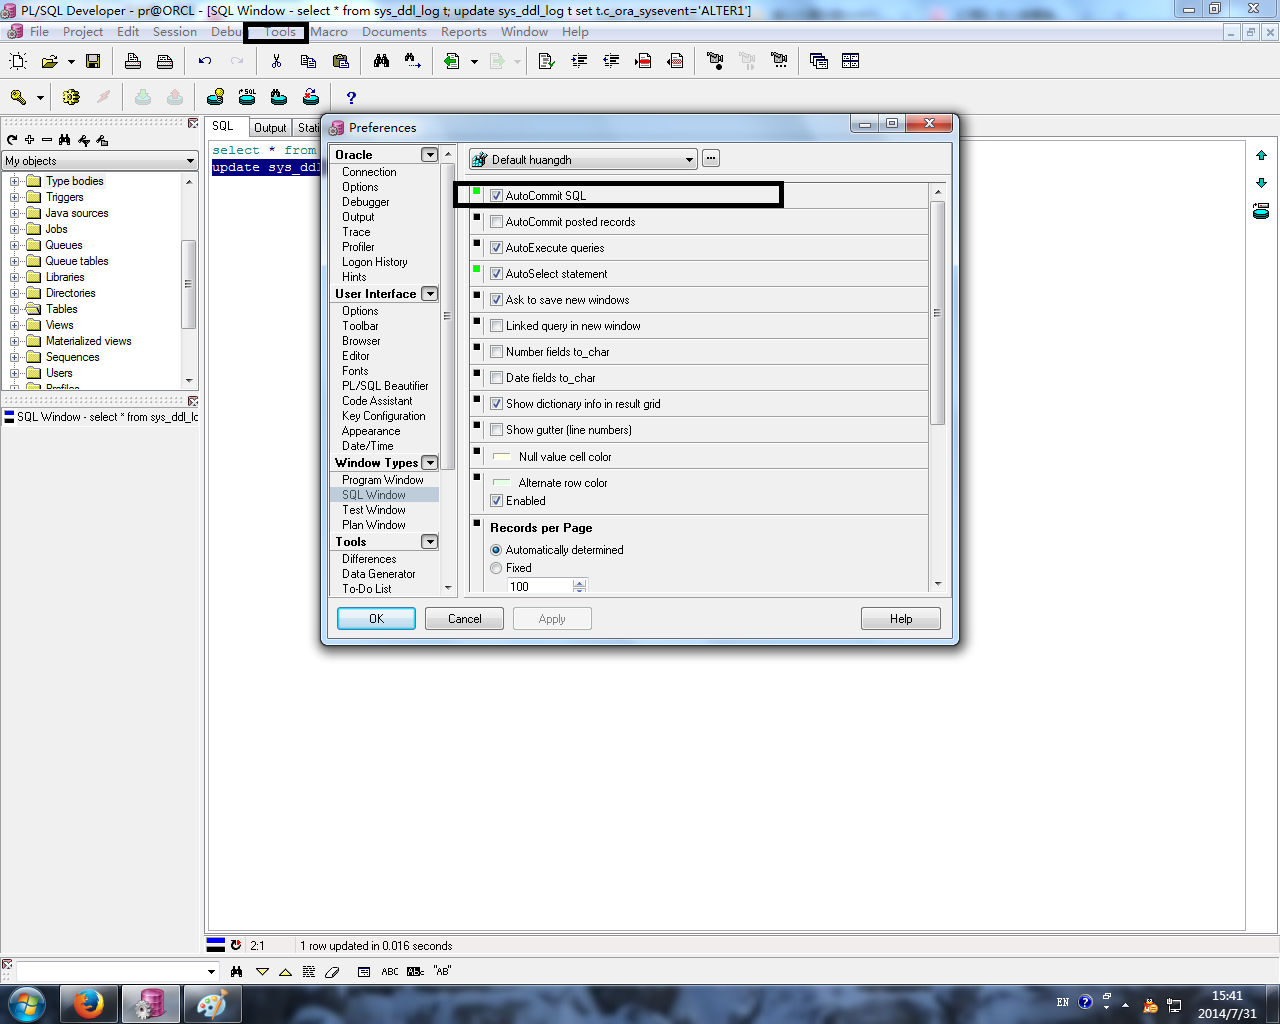Uncheck the AutoCommit SQL checkbox
The height and width of the screenshot is (1024, 1280).
[x=496, y=196]
